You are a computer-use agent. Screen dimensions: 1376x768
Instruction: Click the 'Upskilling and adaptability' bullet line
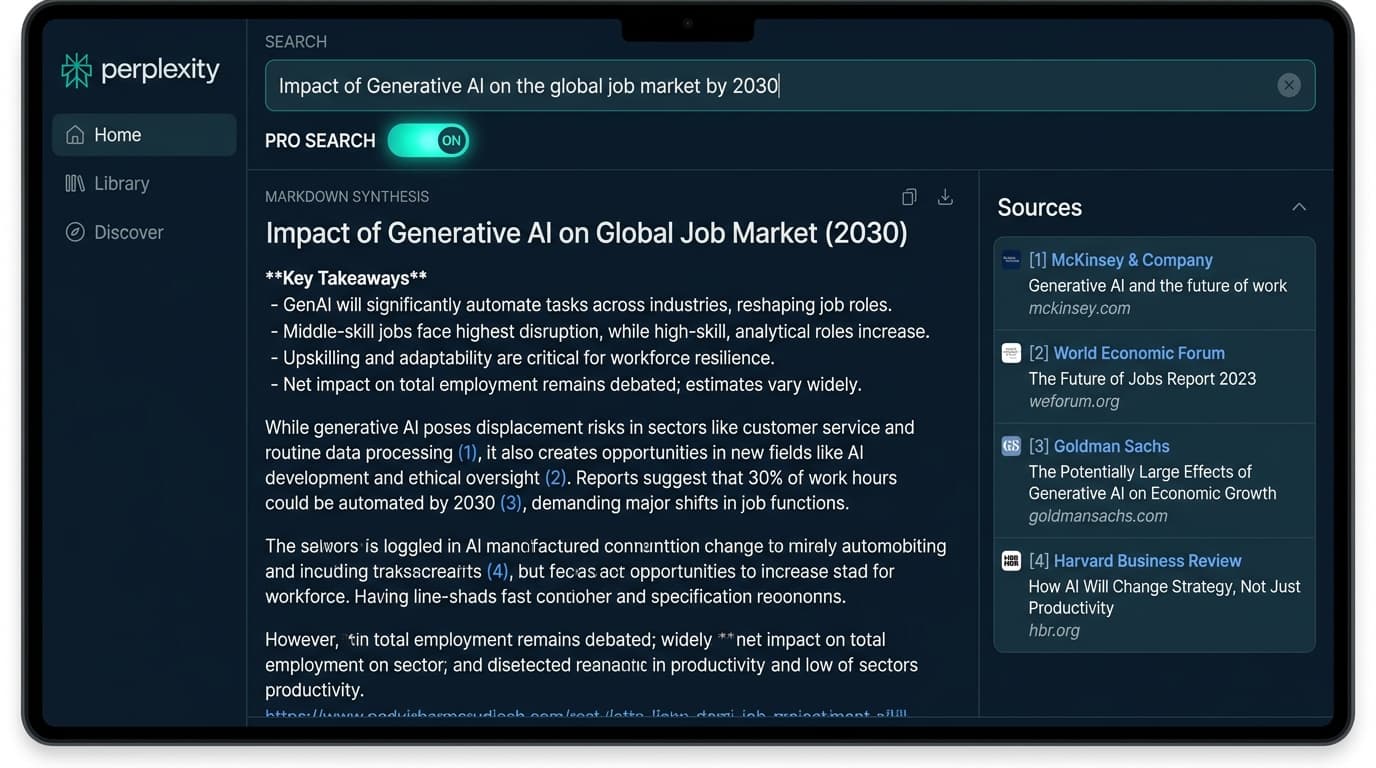point(523,358)
